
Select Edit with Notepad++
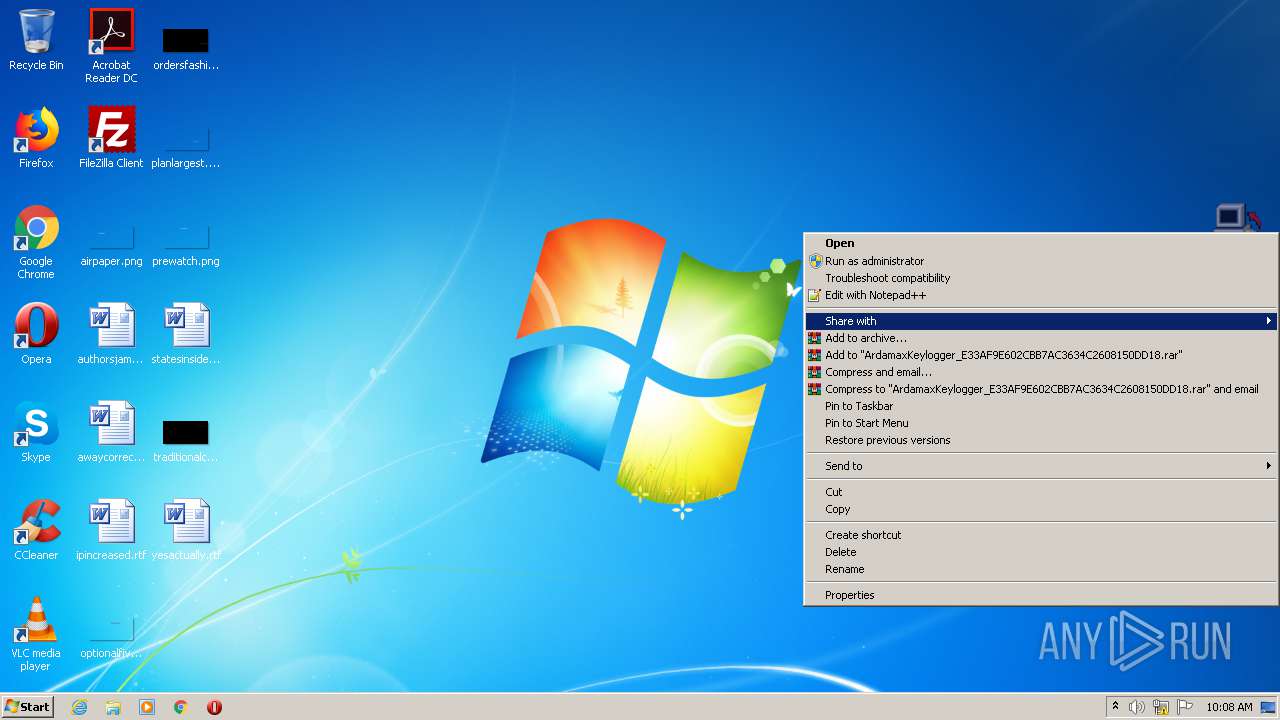click(1041, 295)
